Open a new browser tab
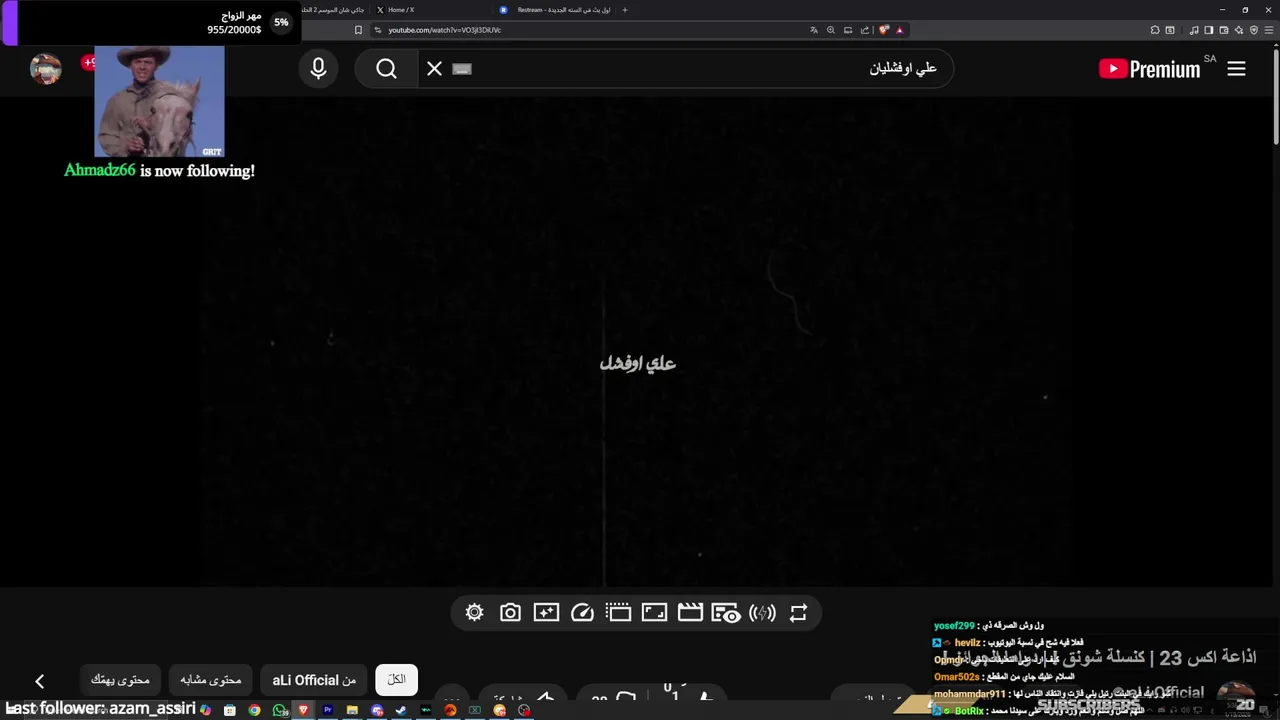The width and height of the screenshot is (1280, 720). [x=625, y=10]
